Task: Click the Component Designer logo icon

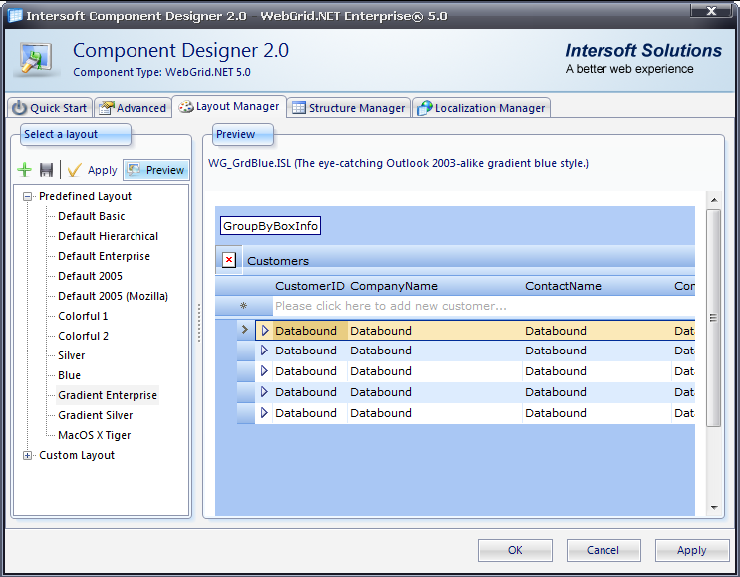Action: tap(36, 59)
